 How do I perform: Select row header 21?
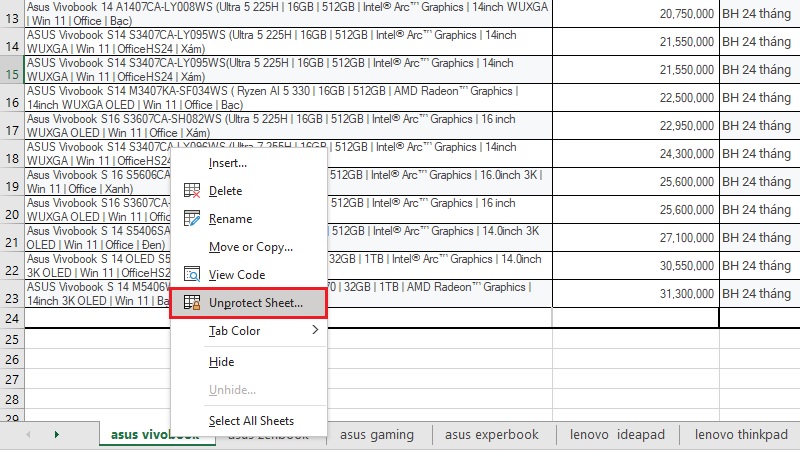(12, 238)
